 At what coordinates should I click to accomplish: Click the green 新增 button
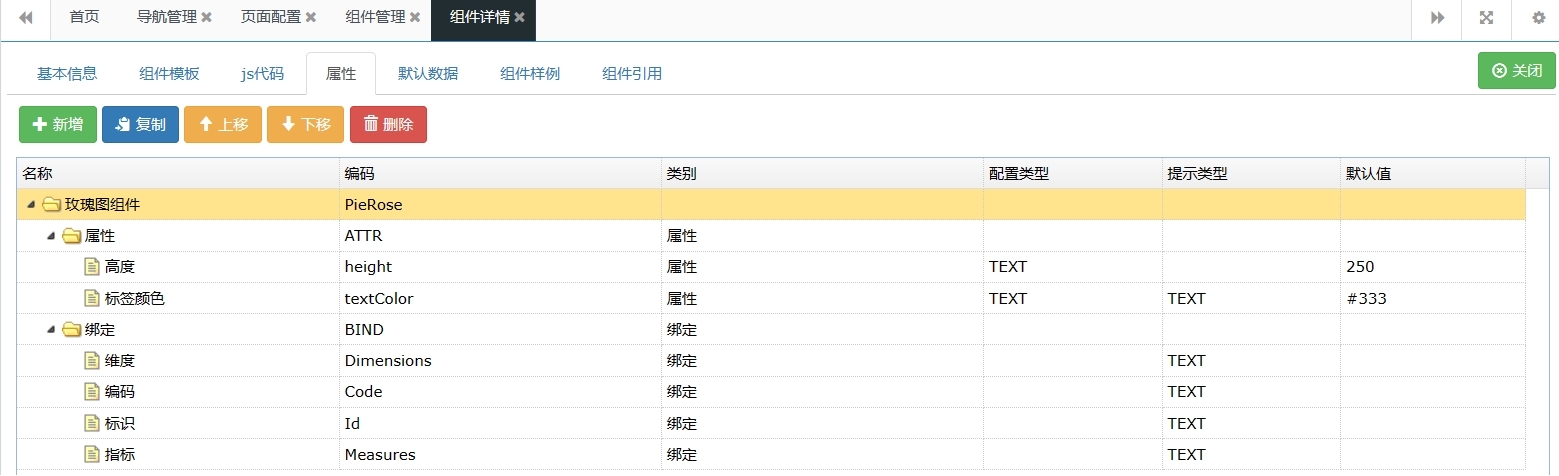pyautogui.click(x=58, y=124)
